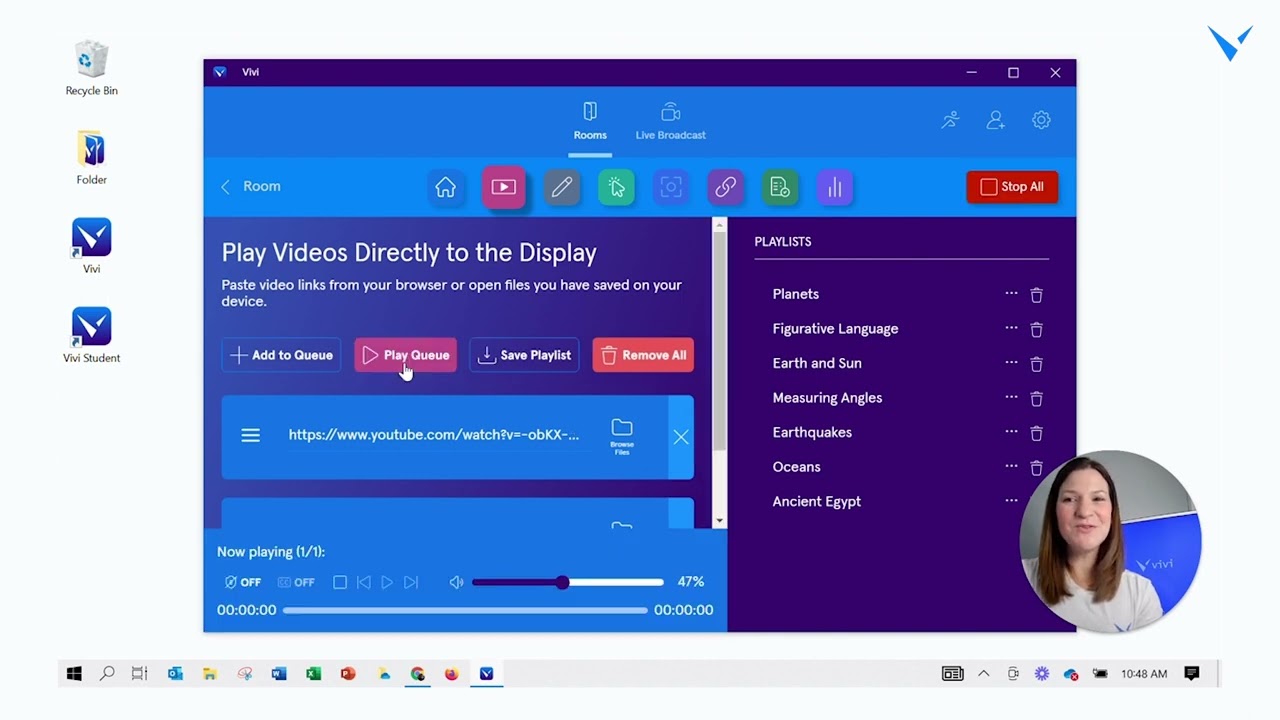The width and height of the screenshot is (1280, 720).
Task: Open options menu for Oceans playlist
Action: pyautogui.click(x=1011, y=466)
